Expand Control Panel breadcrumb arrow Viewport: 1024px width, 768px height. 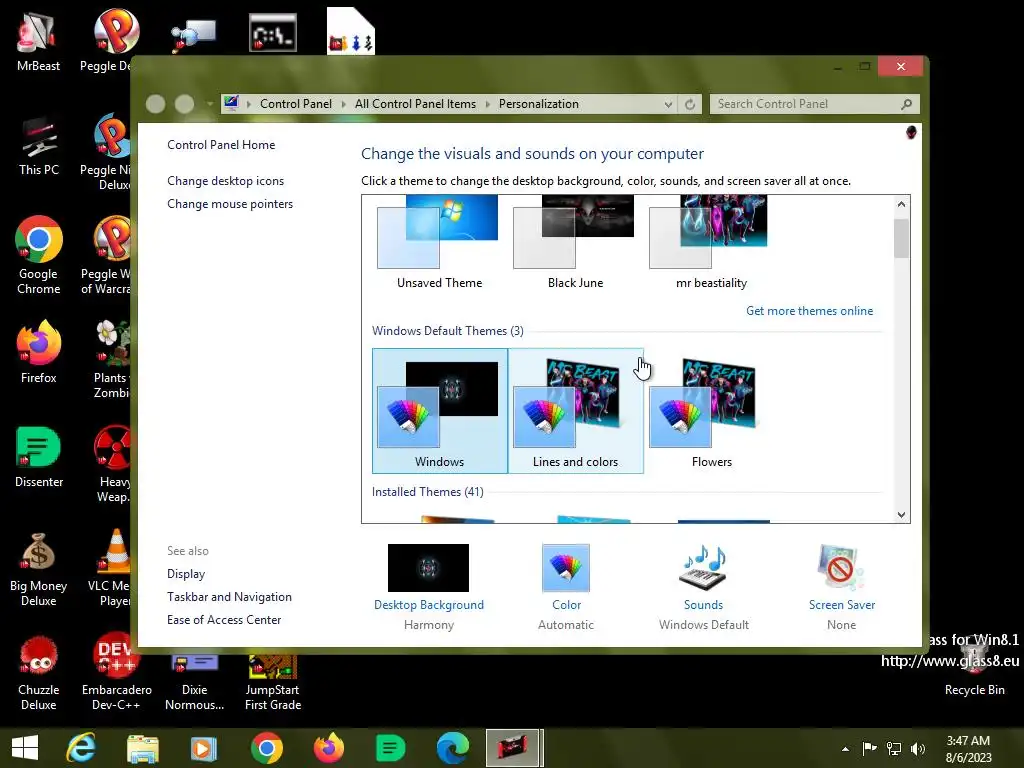click(x=344, y=104)
